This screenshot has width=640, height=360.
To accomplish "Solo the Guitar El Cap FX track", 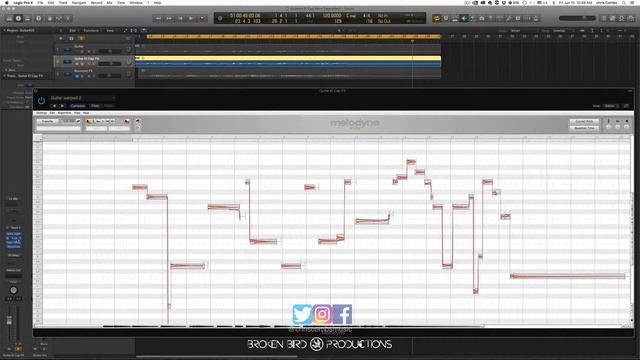I will pos(82,64).
